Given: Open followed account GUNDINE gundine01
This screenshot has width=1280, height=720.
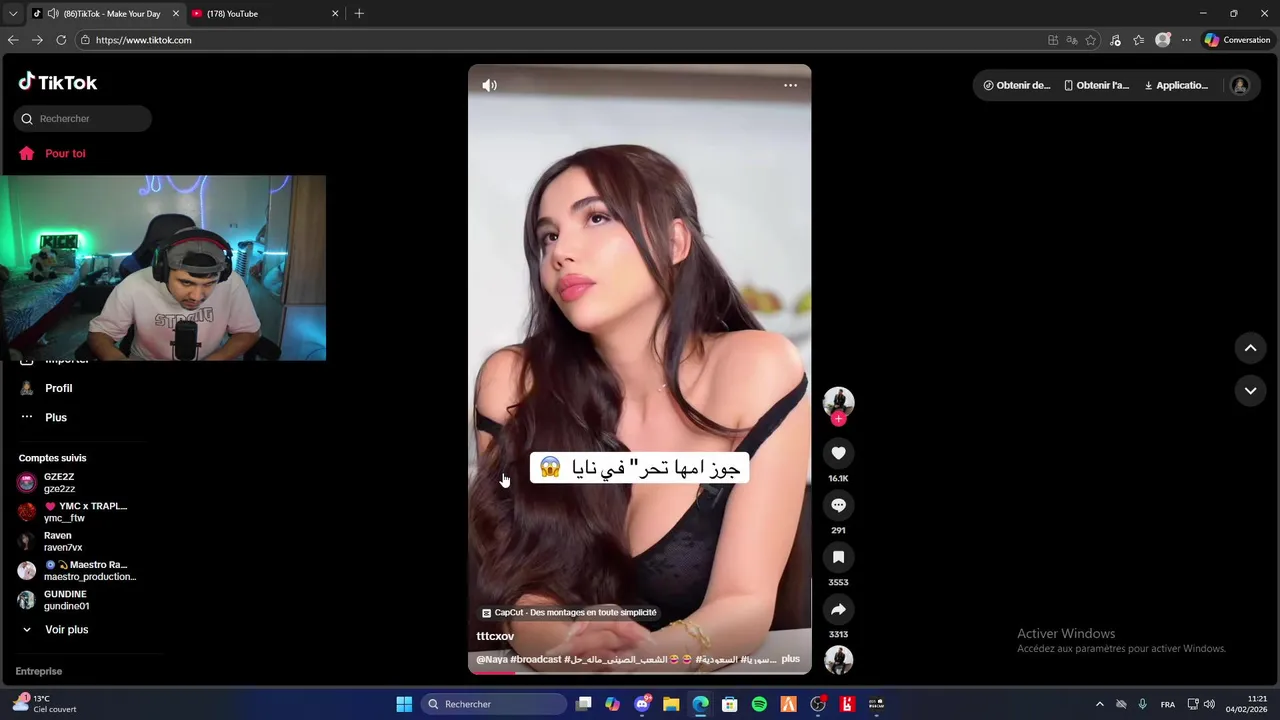Looking at the screenshot, I should click(x=54, y=600).
